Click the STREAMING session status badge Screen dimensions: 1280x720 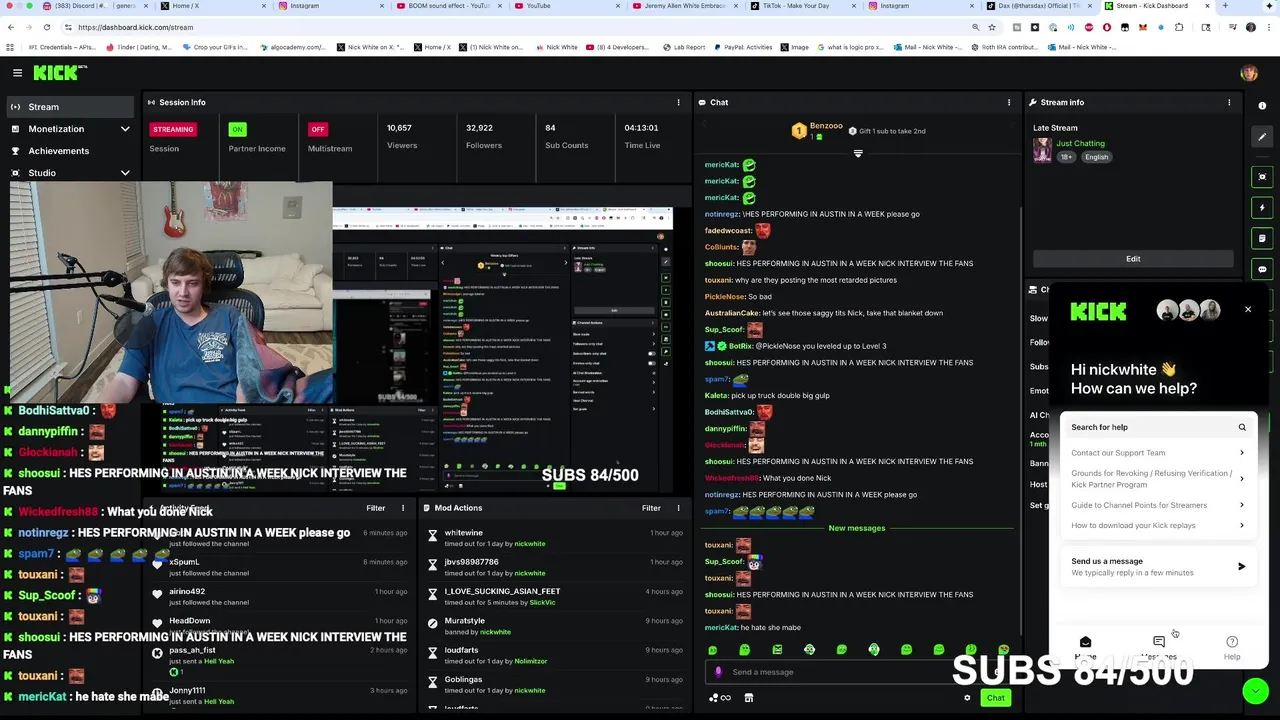click(x=173, y=129)
